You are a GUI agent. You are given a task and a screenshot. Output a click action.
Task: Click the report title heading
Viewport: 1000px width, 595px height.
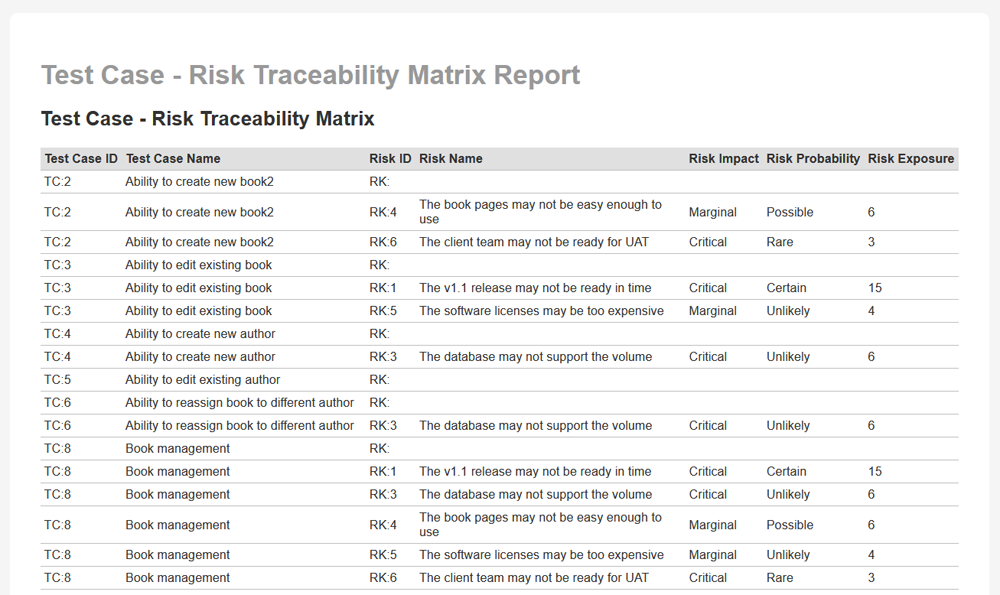click(x=310, y=75)
